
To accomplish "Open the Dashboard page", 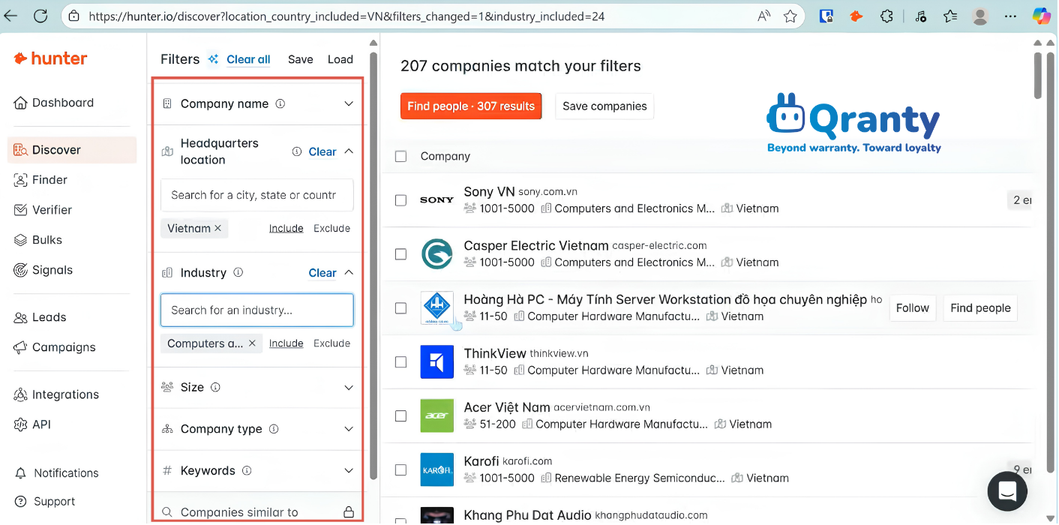I will [x=54, y=103].
